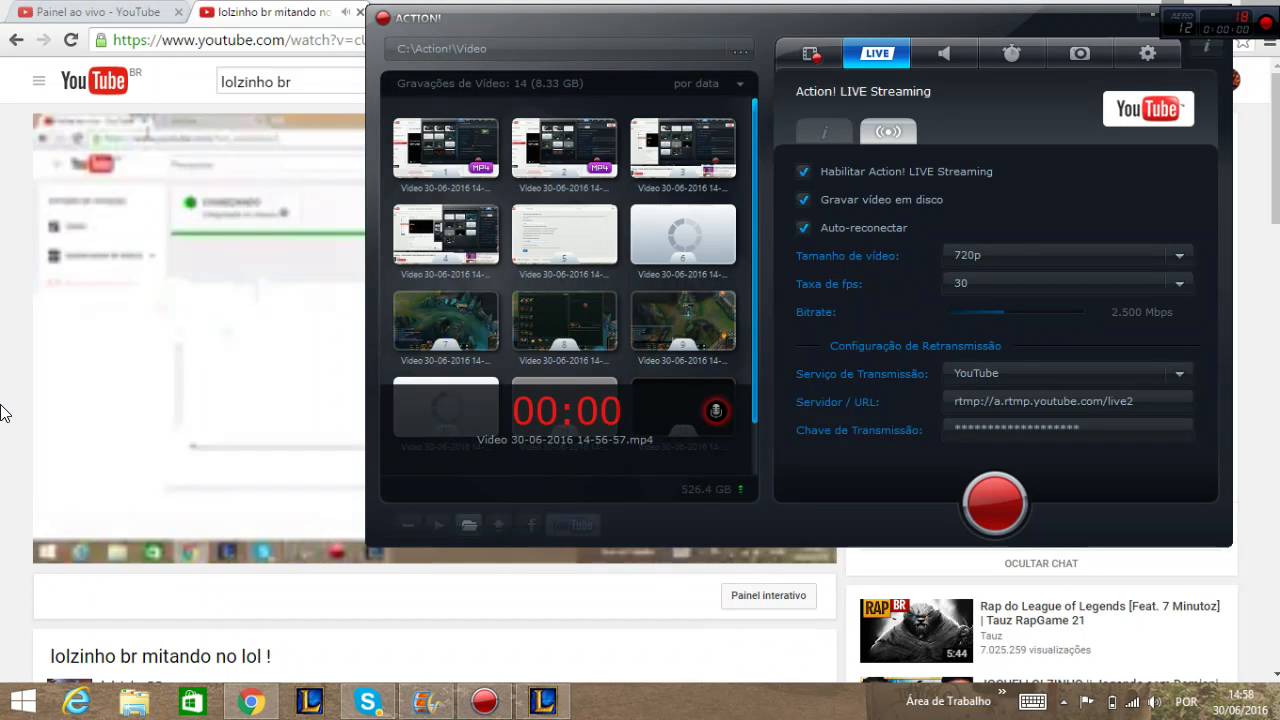Open Windows Store from taskbar
The width and height of the screenshot is (1280, 720).
click(x=192, y=702)
